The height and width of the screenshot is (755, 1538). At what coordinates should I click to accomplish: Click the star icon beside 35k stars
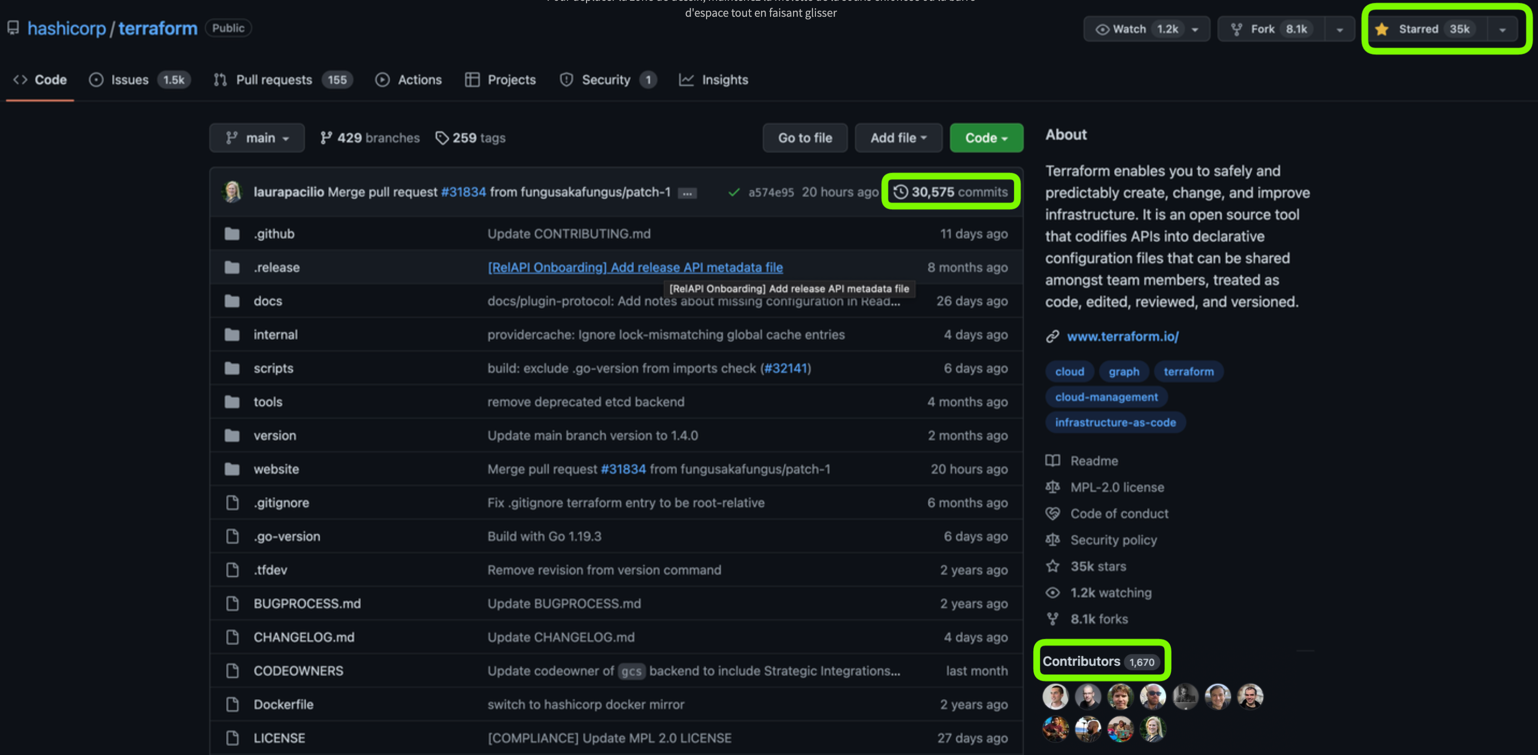(1052, 566)
